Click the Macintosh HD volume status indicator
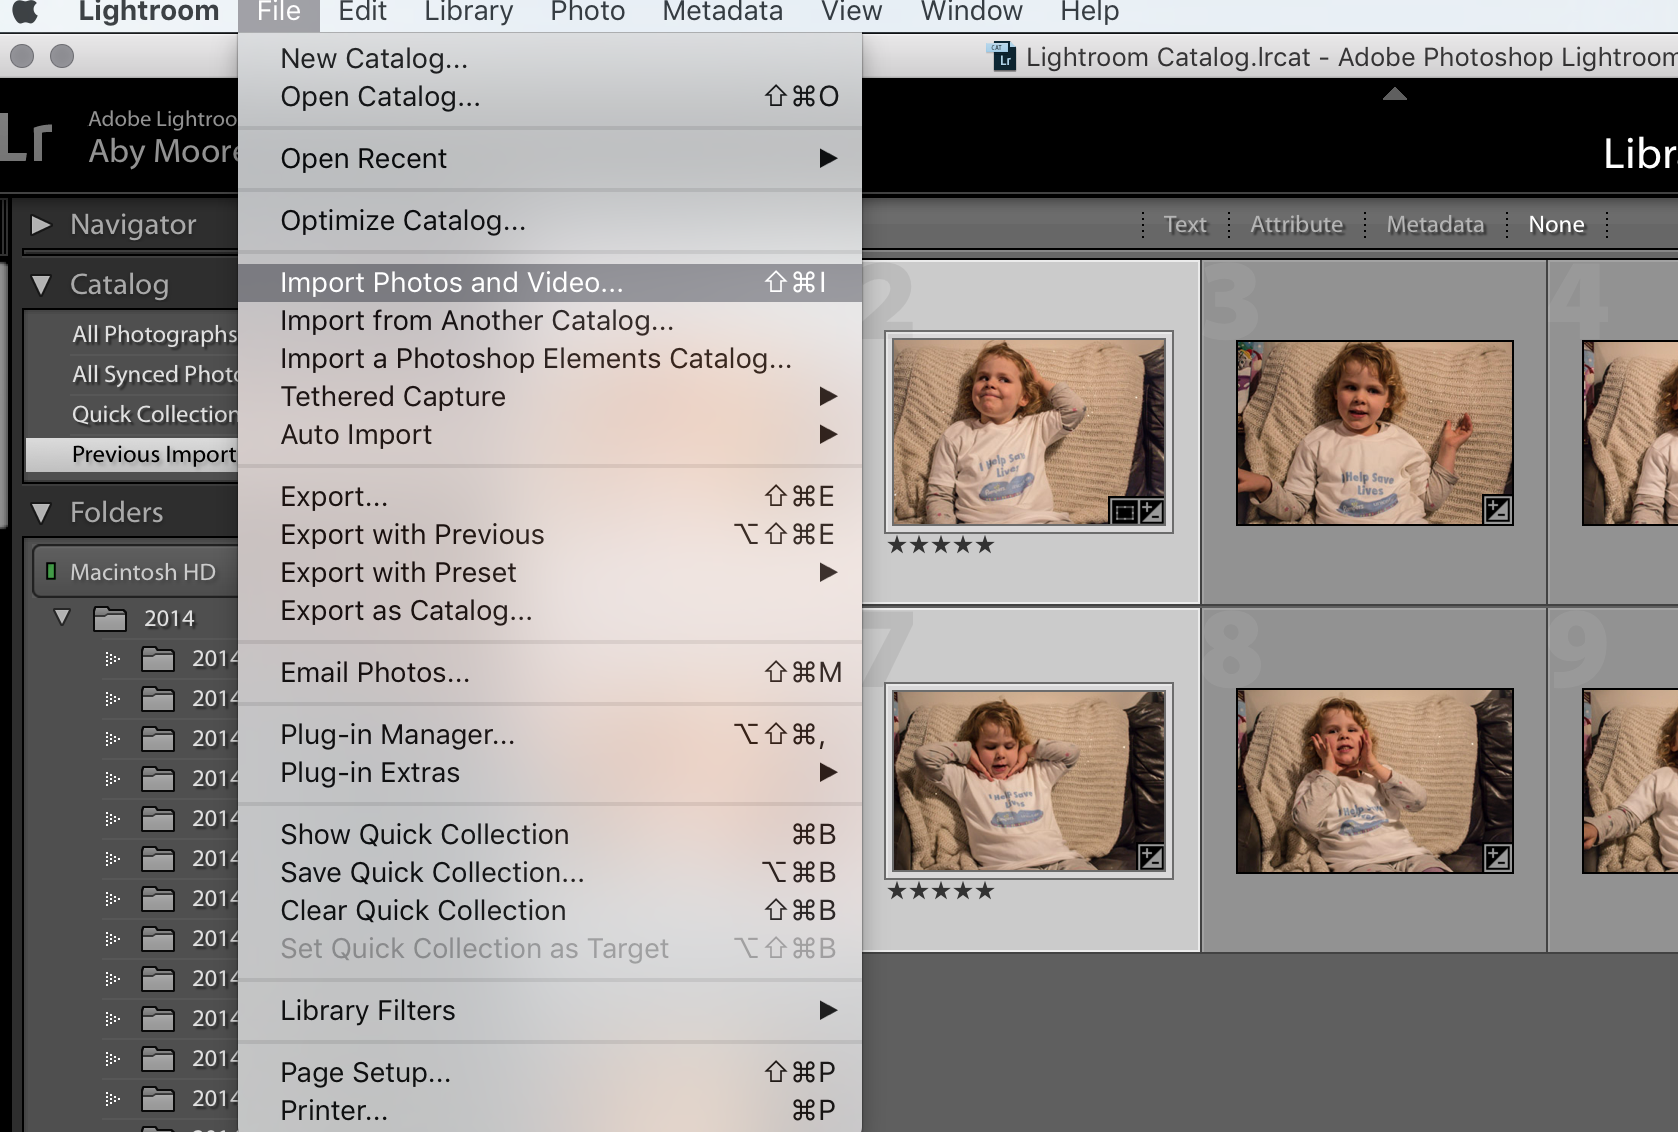Image resolution: width=1678 pixels, height=1132 pixels. coord(51,572)
